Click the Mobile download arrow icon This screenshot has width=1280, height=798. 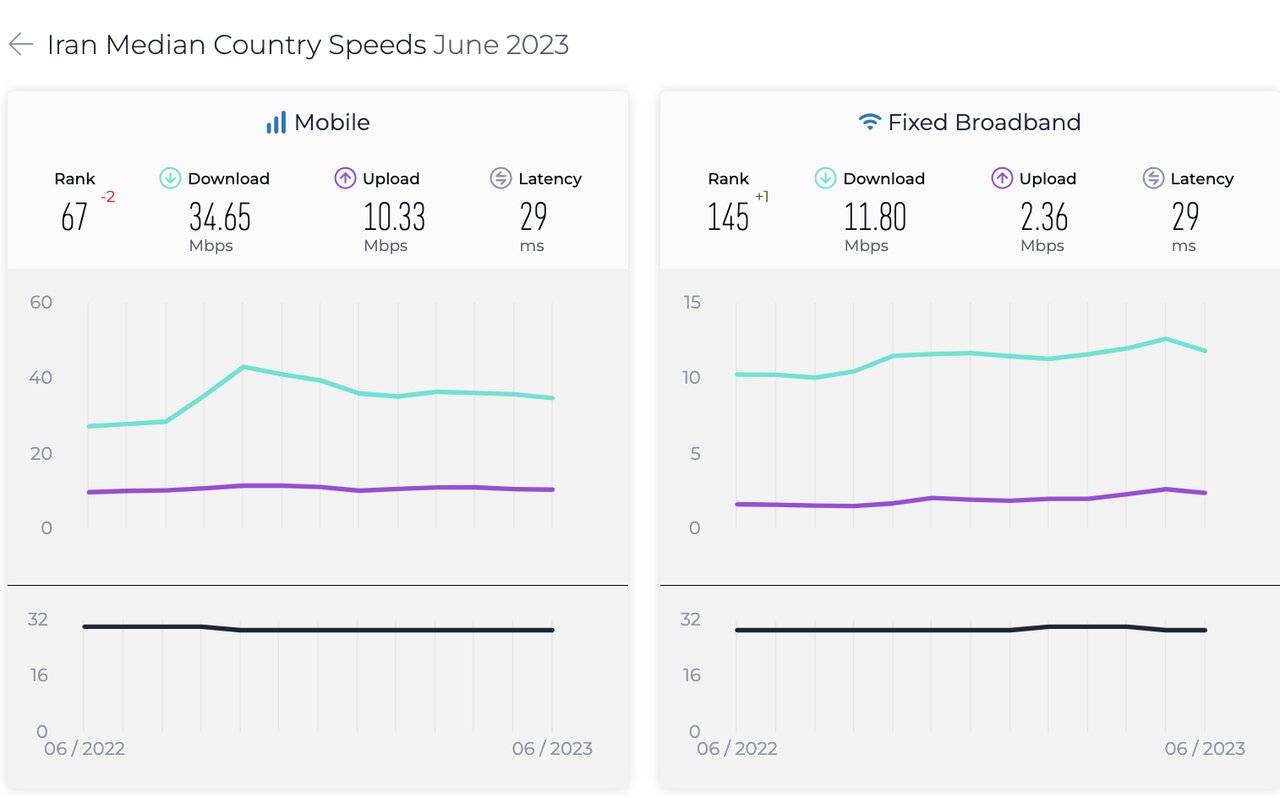click(170, 178)
